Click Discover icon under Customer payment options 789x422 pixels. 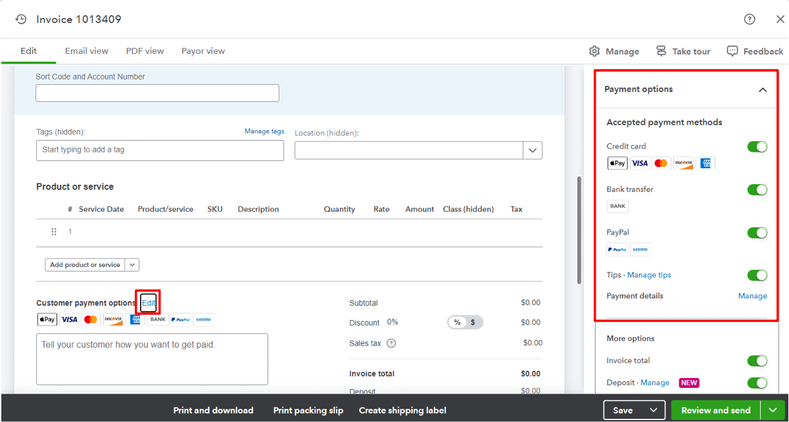click(x=113, y=319)
